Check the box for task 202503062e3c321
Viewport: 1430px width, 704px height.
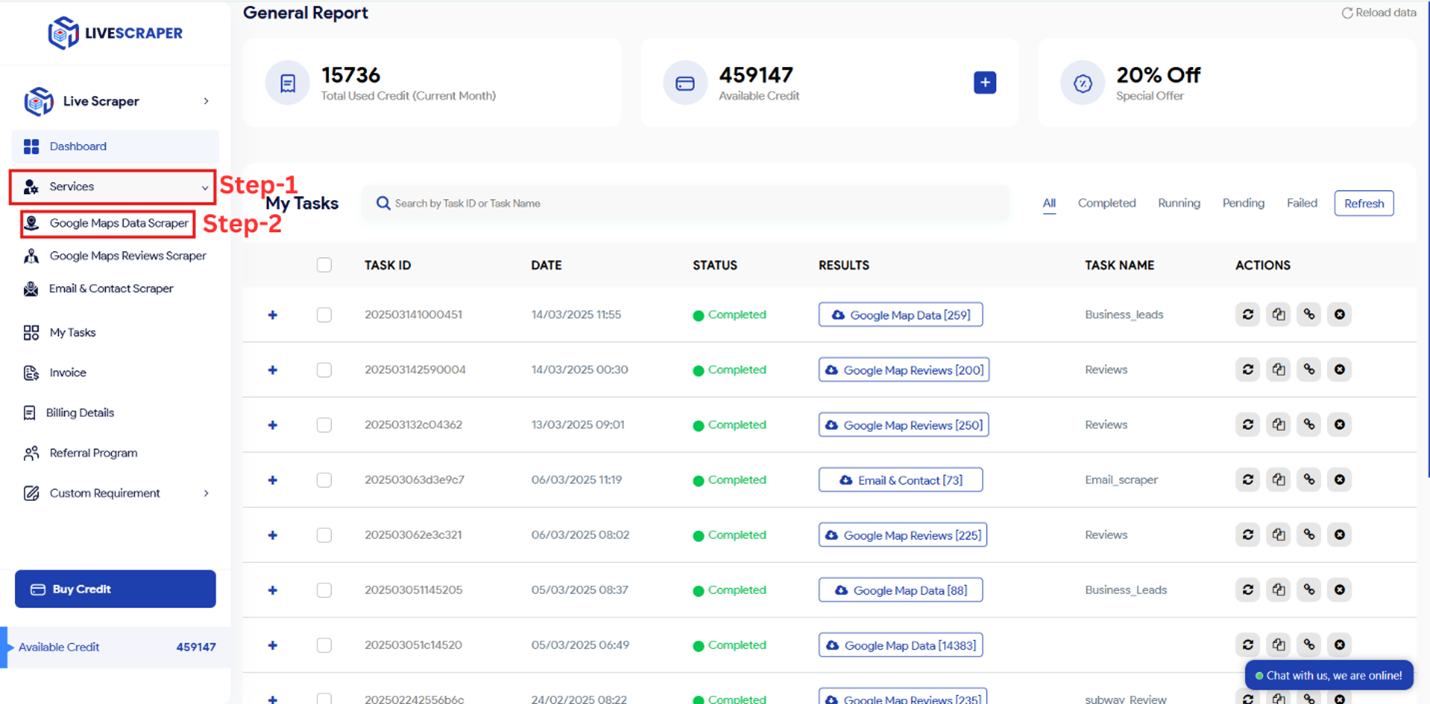tap(324, 534)
